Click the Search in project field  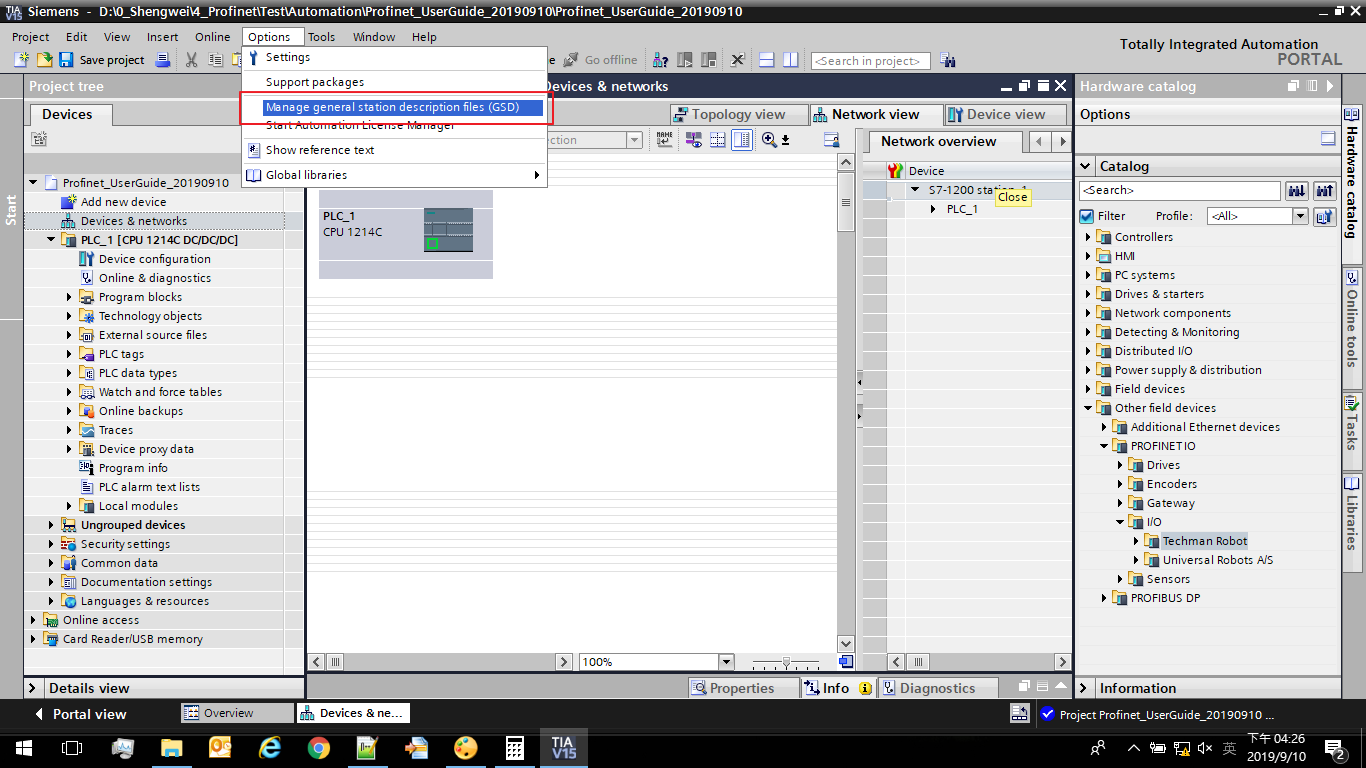click(870, 61)
